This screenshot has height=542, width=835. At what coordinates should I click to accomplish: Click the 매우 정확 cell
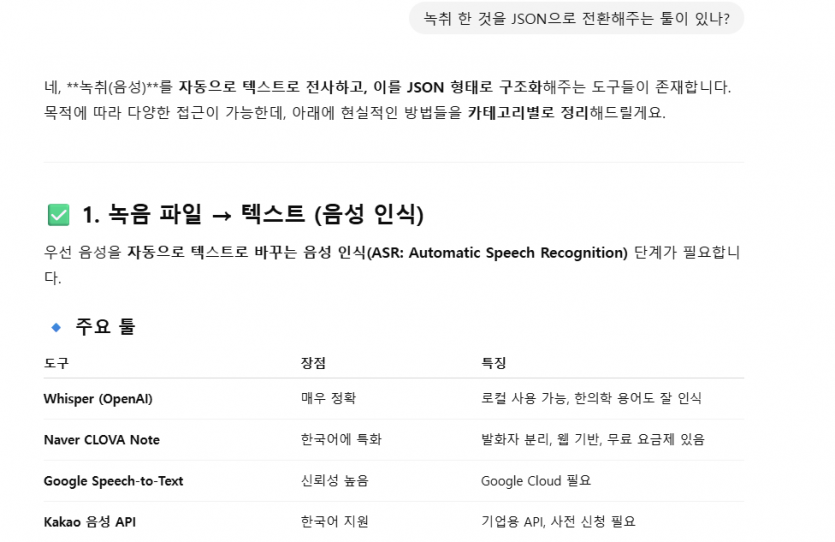(329, 398)
